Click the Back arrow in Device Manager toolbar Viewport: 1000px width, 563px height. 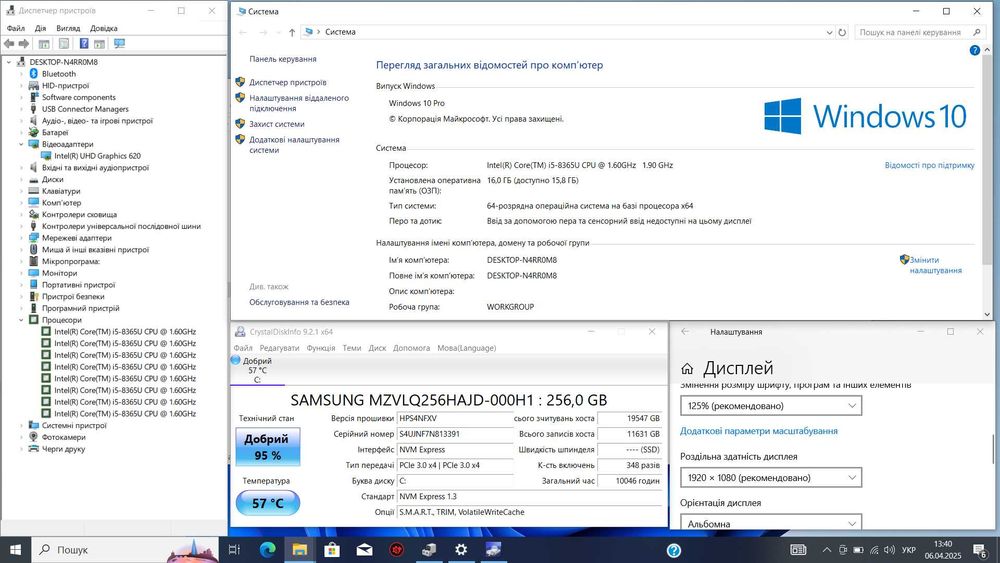9,43
